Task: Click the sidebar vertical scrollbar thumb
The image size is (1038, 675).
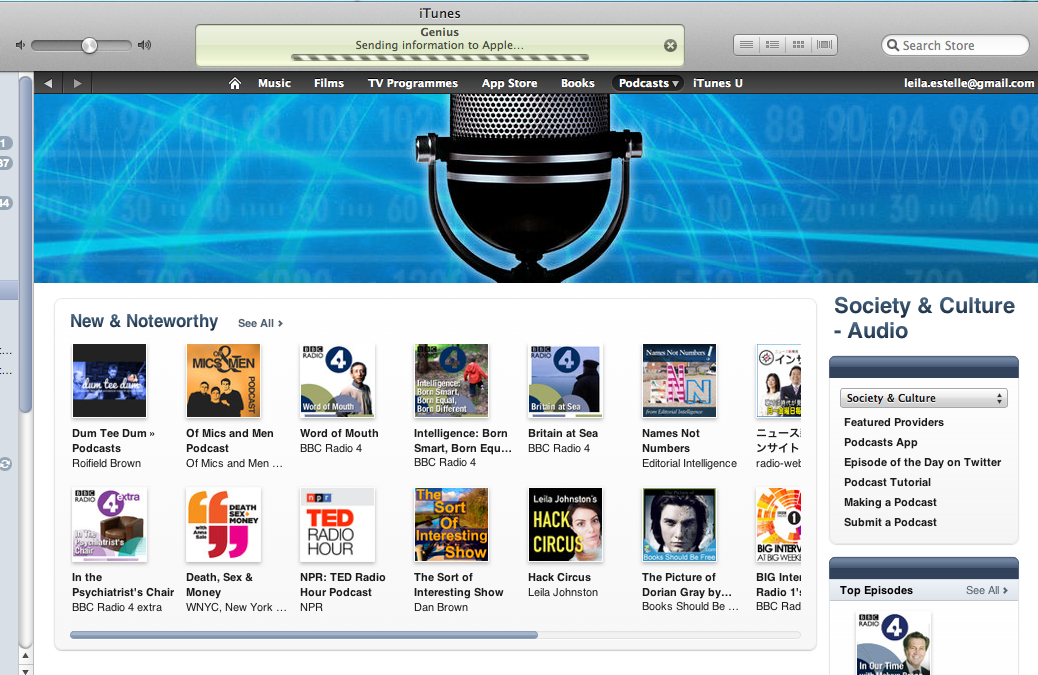Action: pos(25,244)
